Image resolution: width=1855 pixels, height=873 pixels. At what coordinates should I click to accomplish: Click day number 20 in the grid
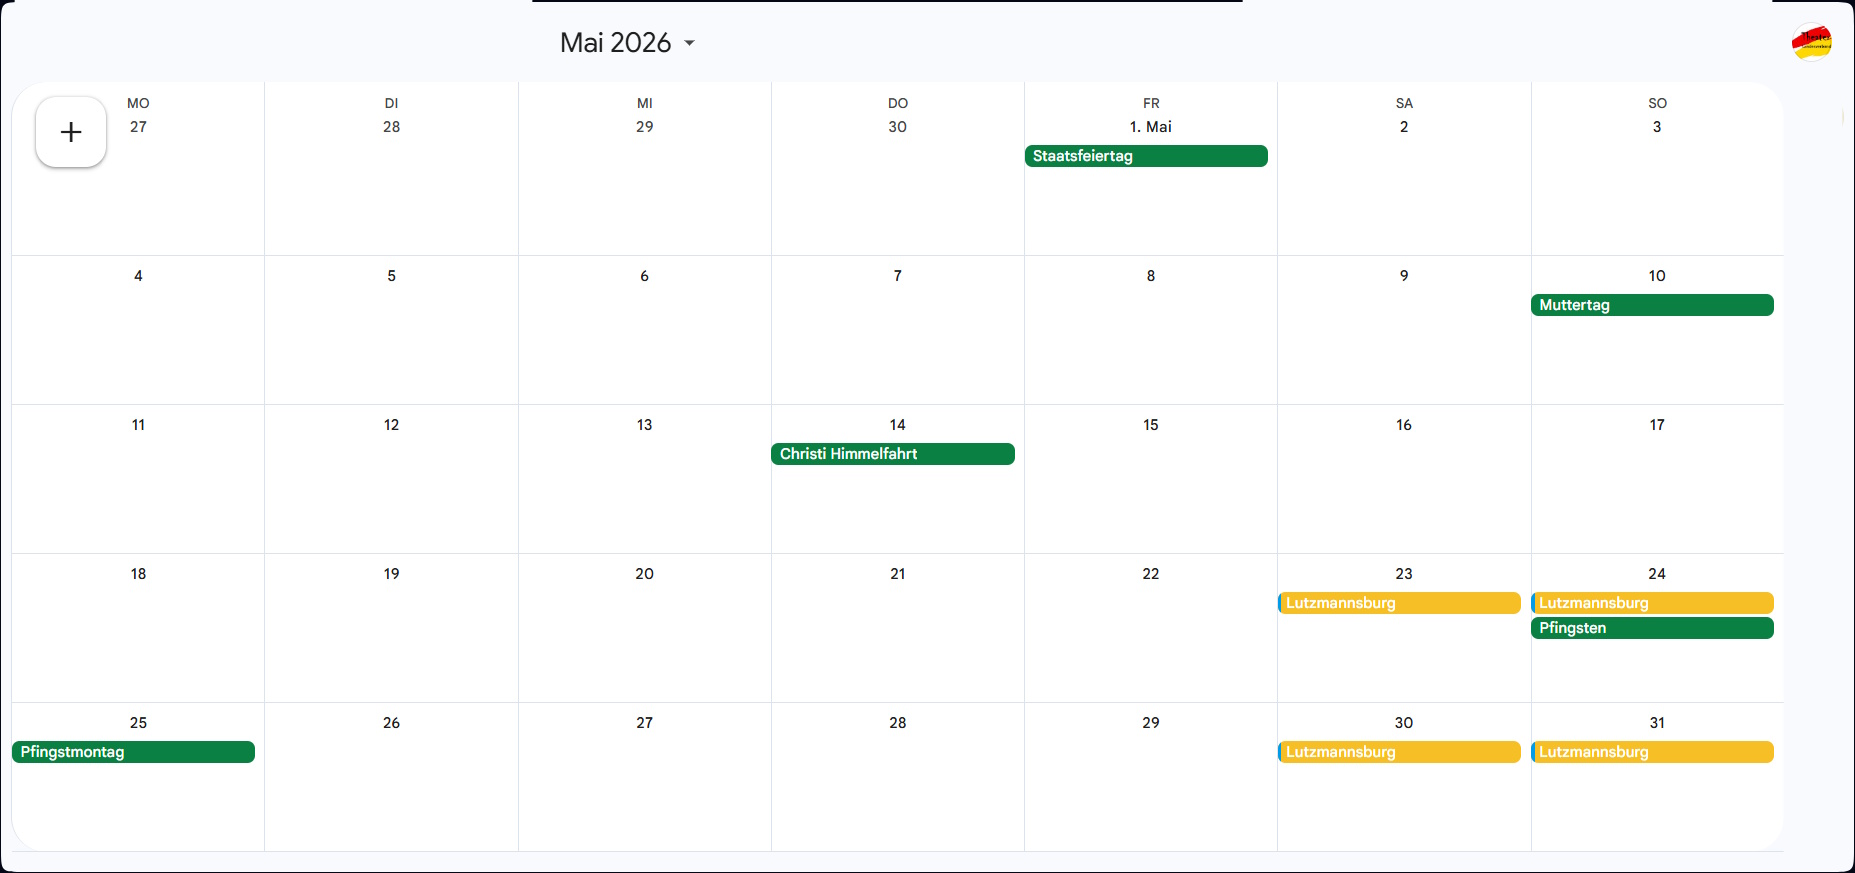(644, 574)
